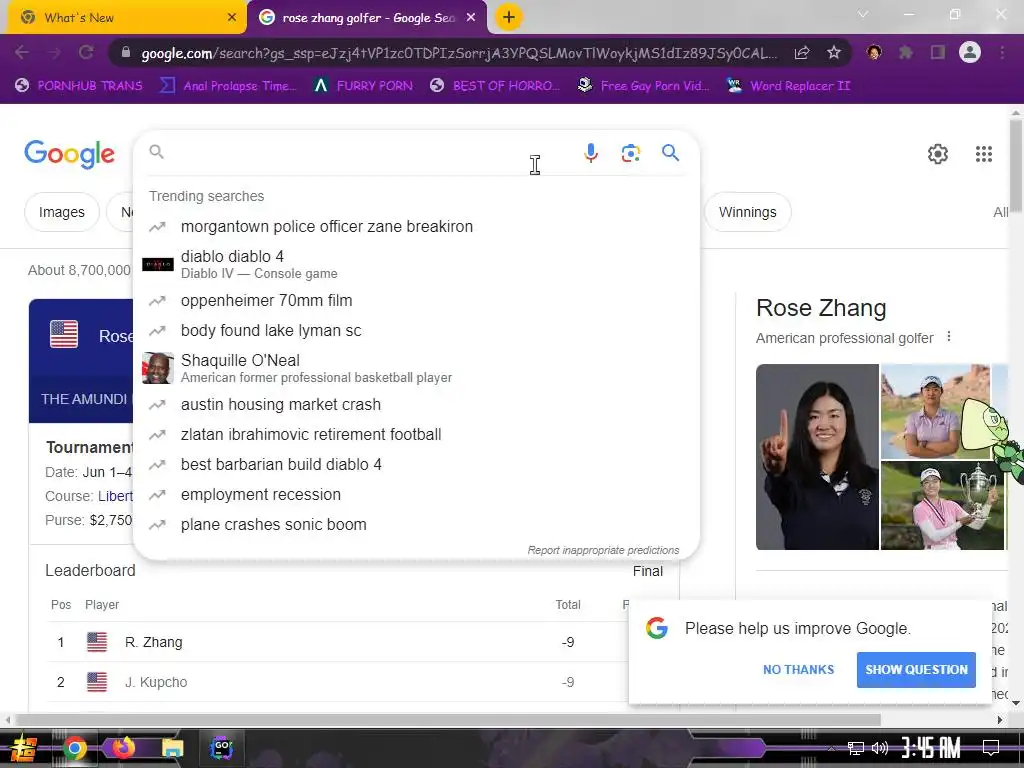Viewport: 1024px width, 768px height.
Task: Choose suggestion body found lake lyman sc
Action: click(416, 330)
